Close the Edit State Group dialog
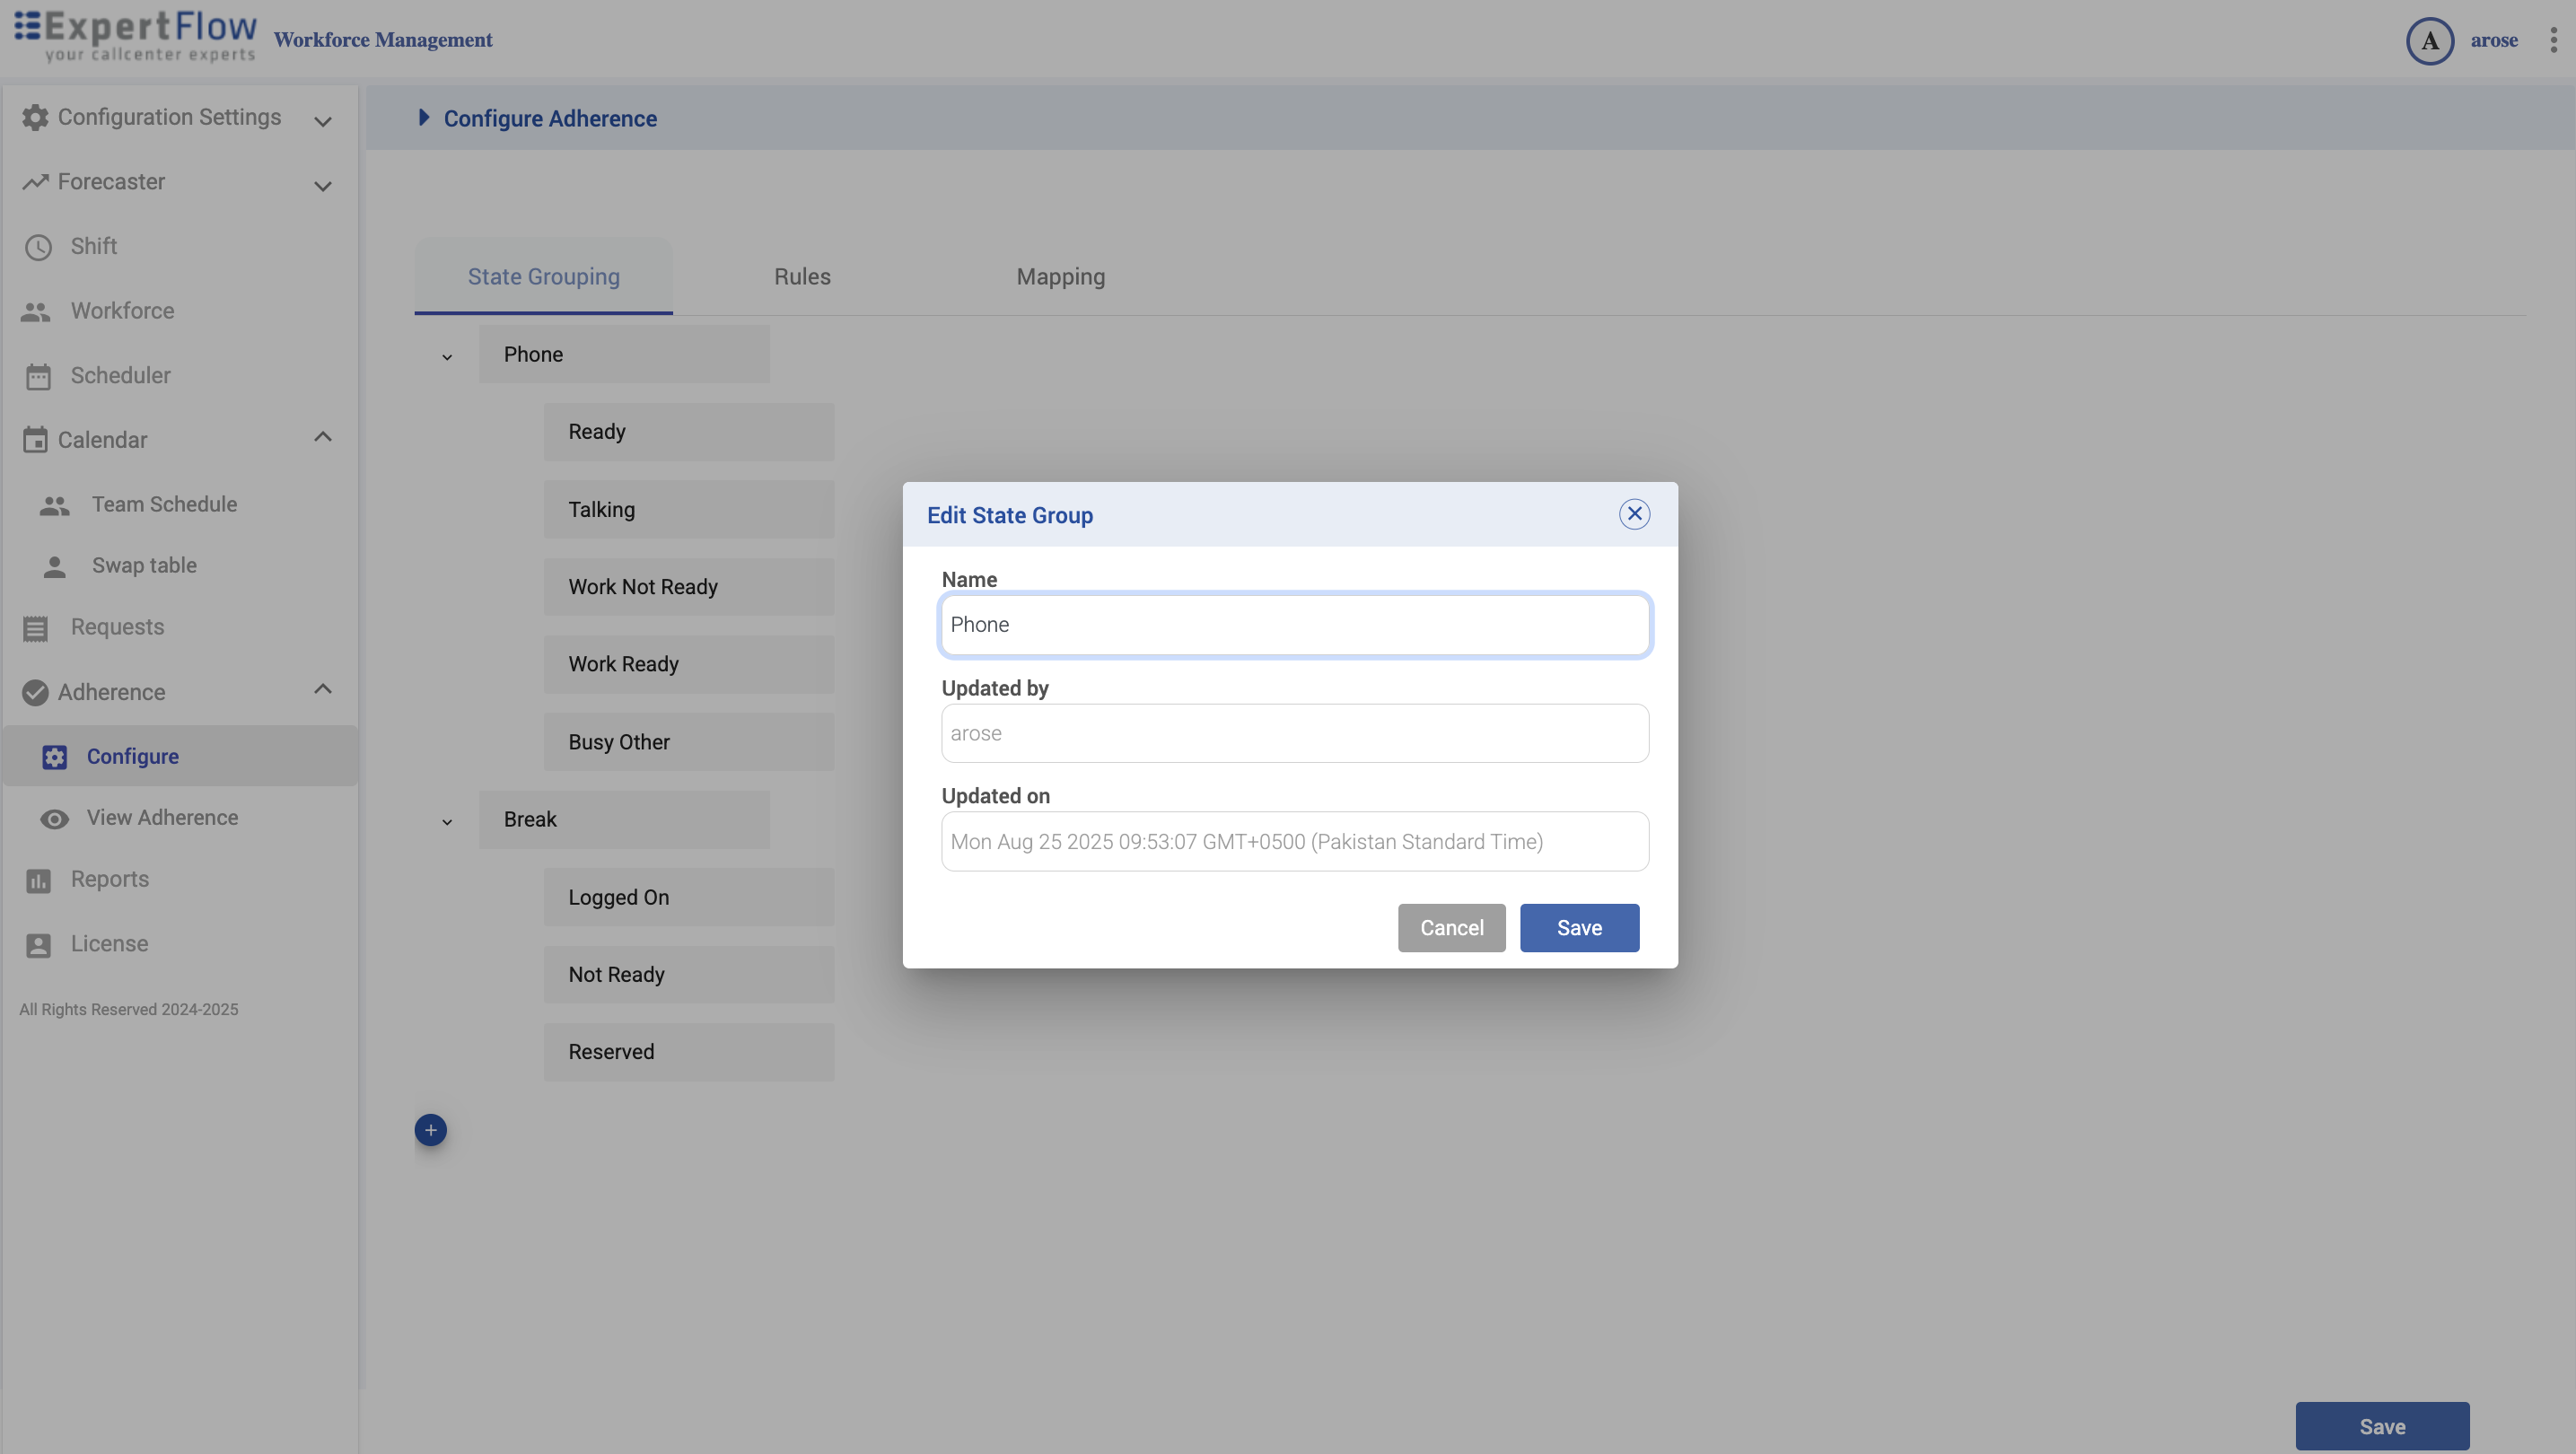The height and width of the screenshot is (1454, 2576). point(1634,514)
